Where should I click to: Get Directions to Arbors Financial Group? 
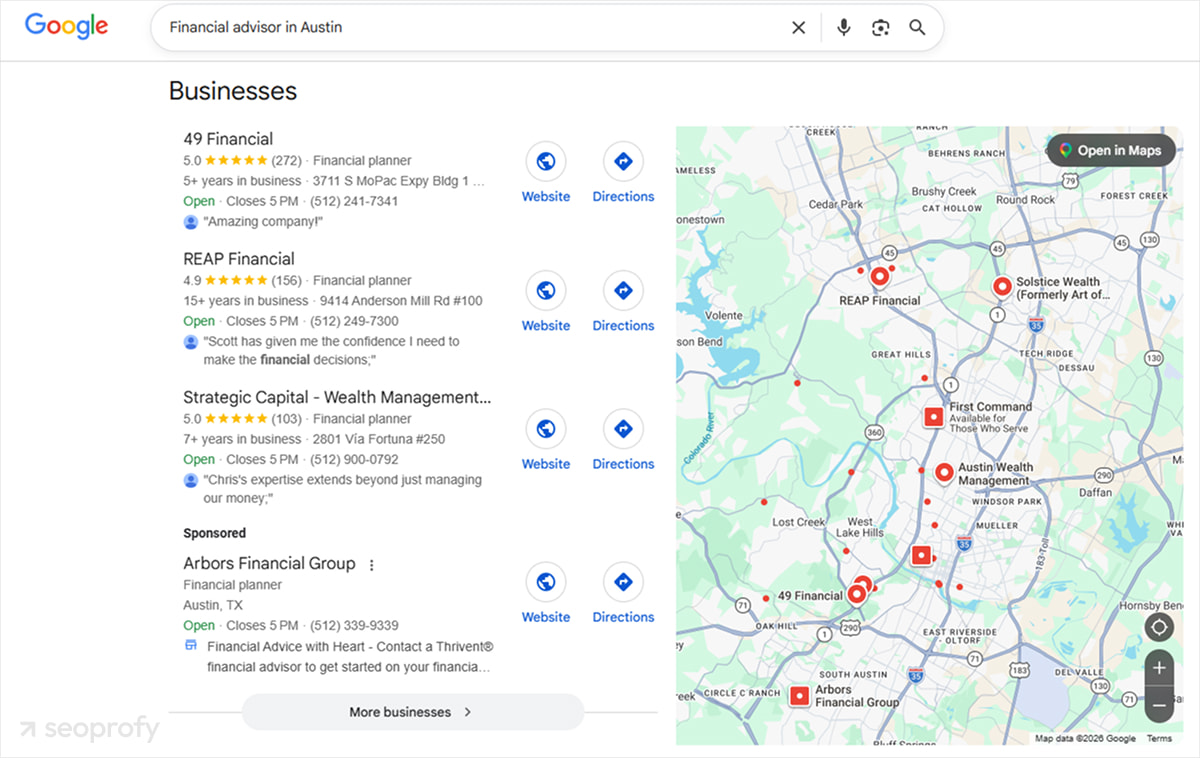623,592
